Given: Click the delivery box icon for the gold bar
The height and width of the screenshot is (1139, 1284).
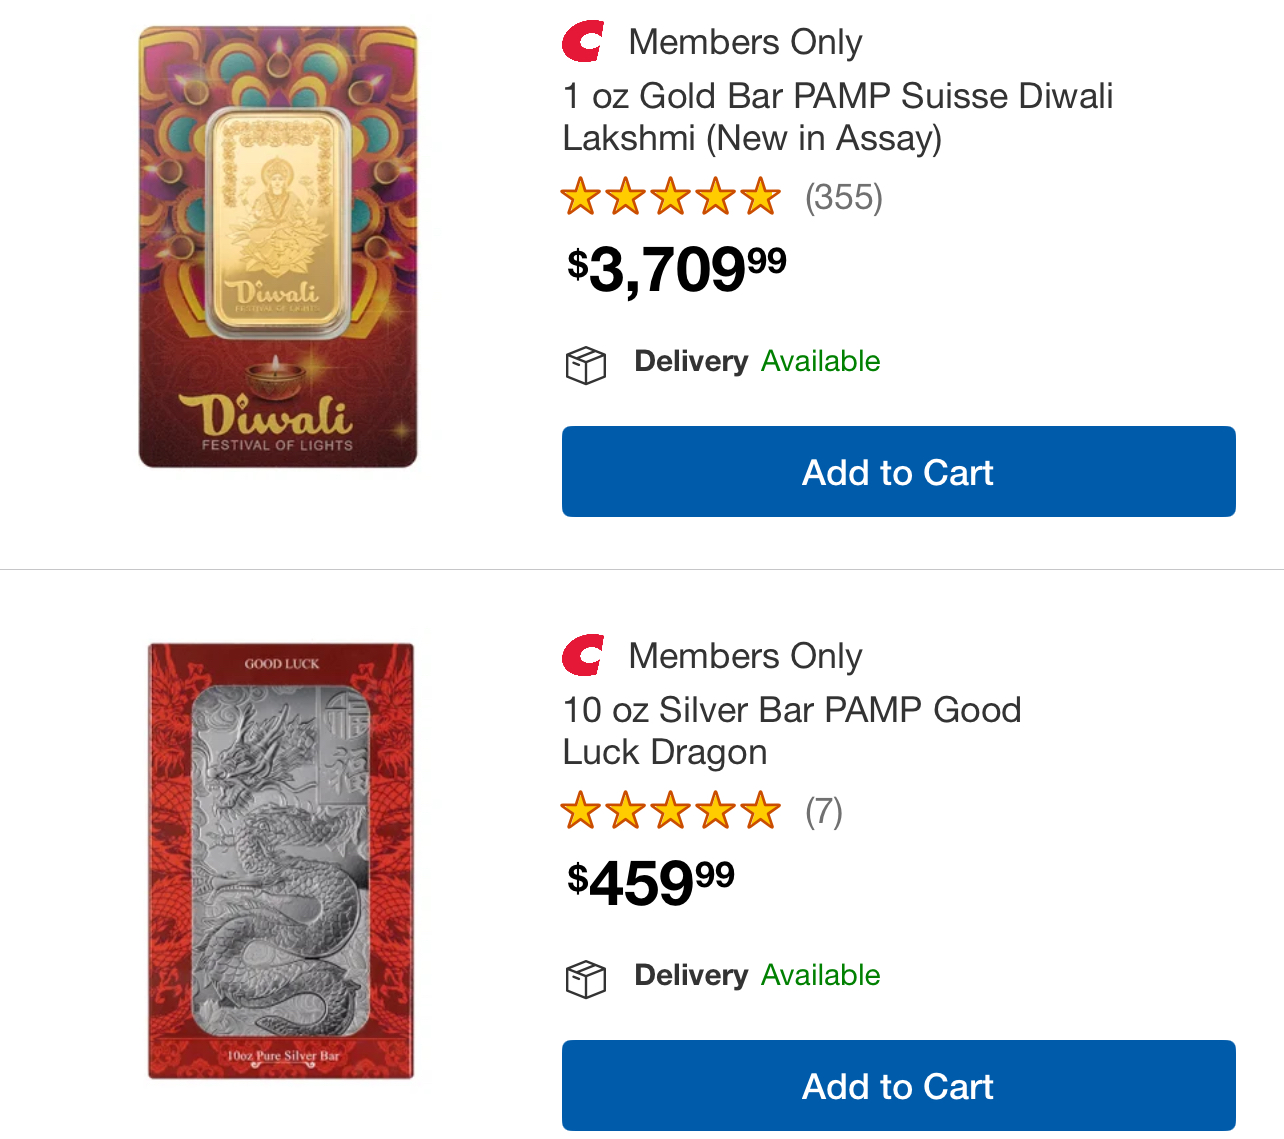Looking at the screenshot, I should tap(586, 365).
